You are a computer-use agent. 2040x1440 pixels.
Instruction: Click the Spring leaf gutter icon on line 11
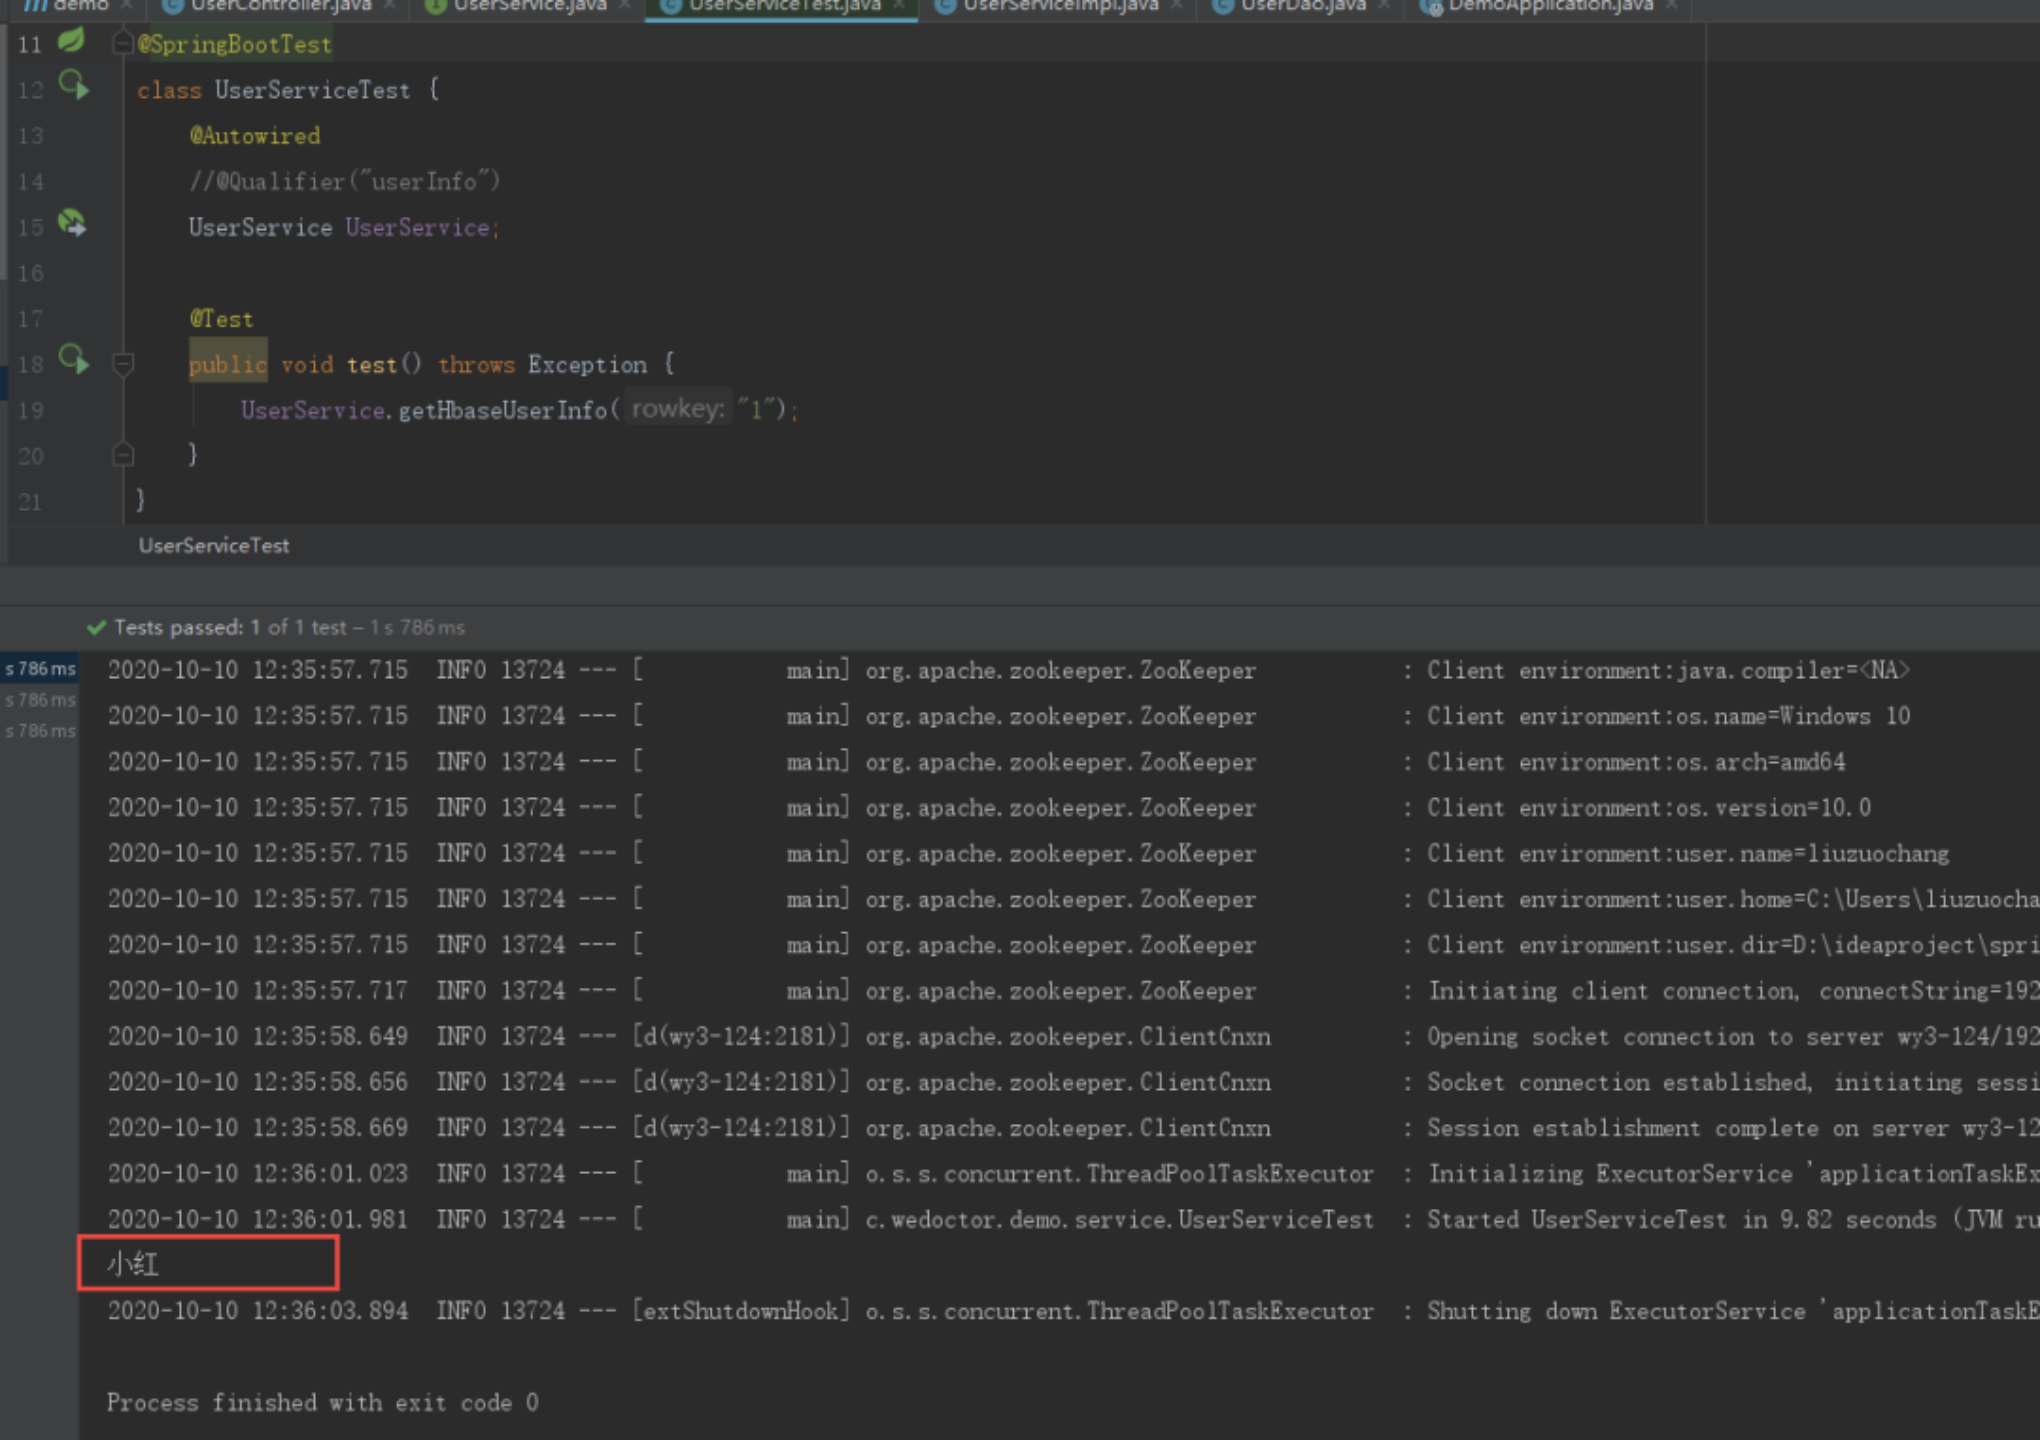tap(71, 41)
